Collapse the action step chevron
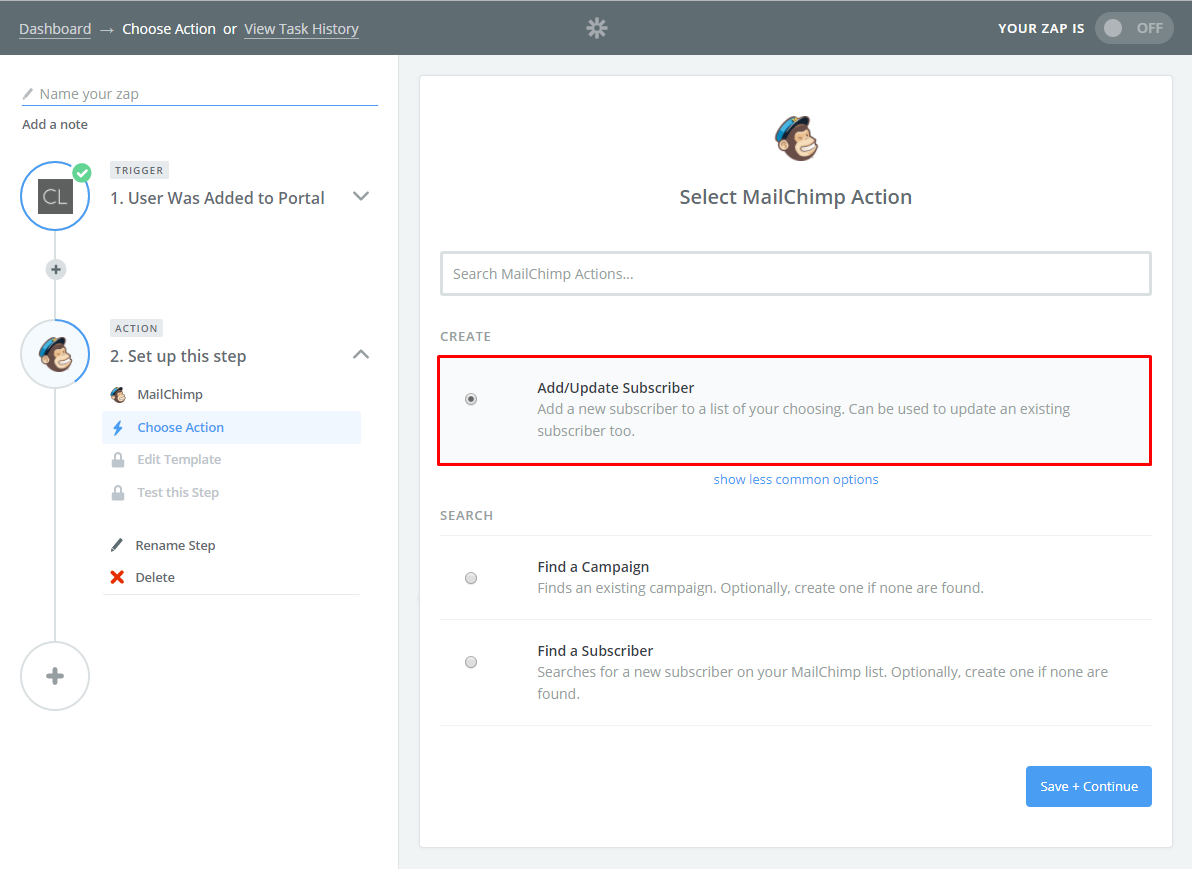 coord(361,354)
